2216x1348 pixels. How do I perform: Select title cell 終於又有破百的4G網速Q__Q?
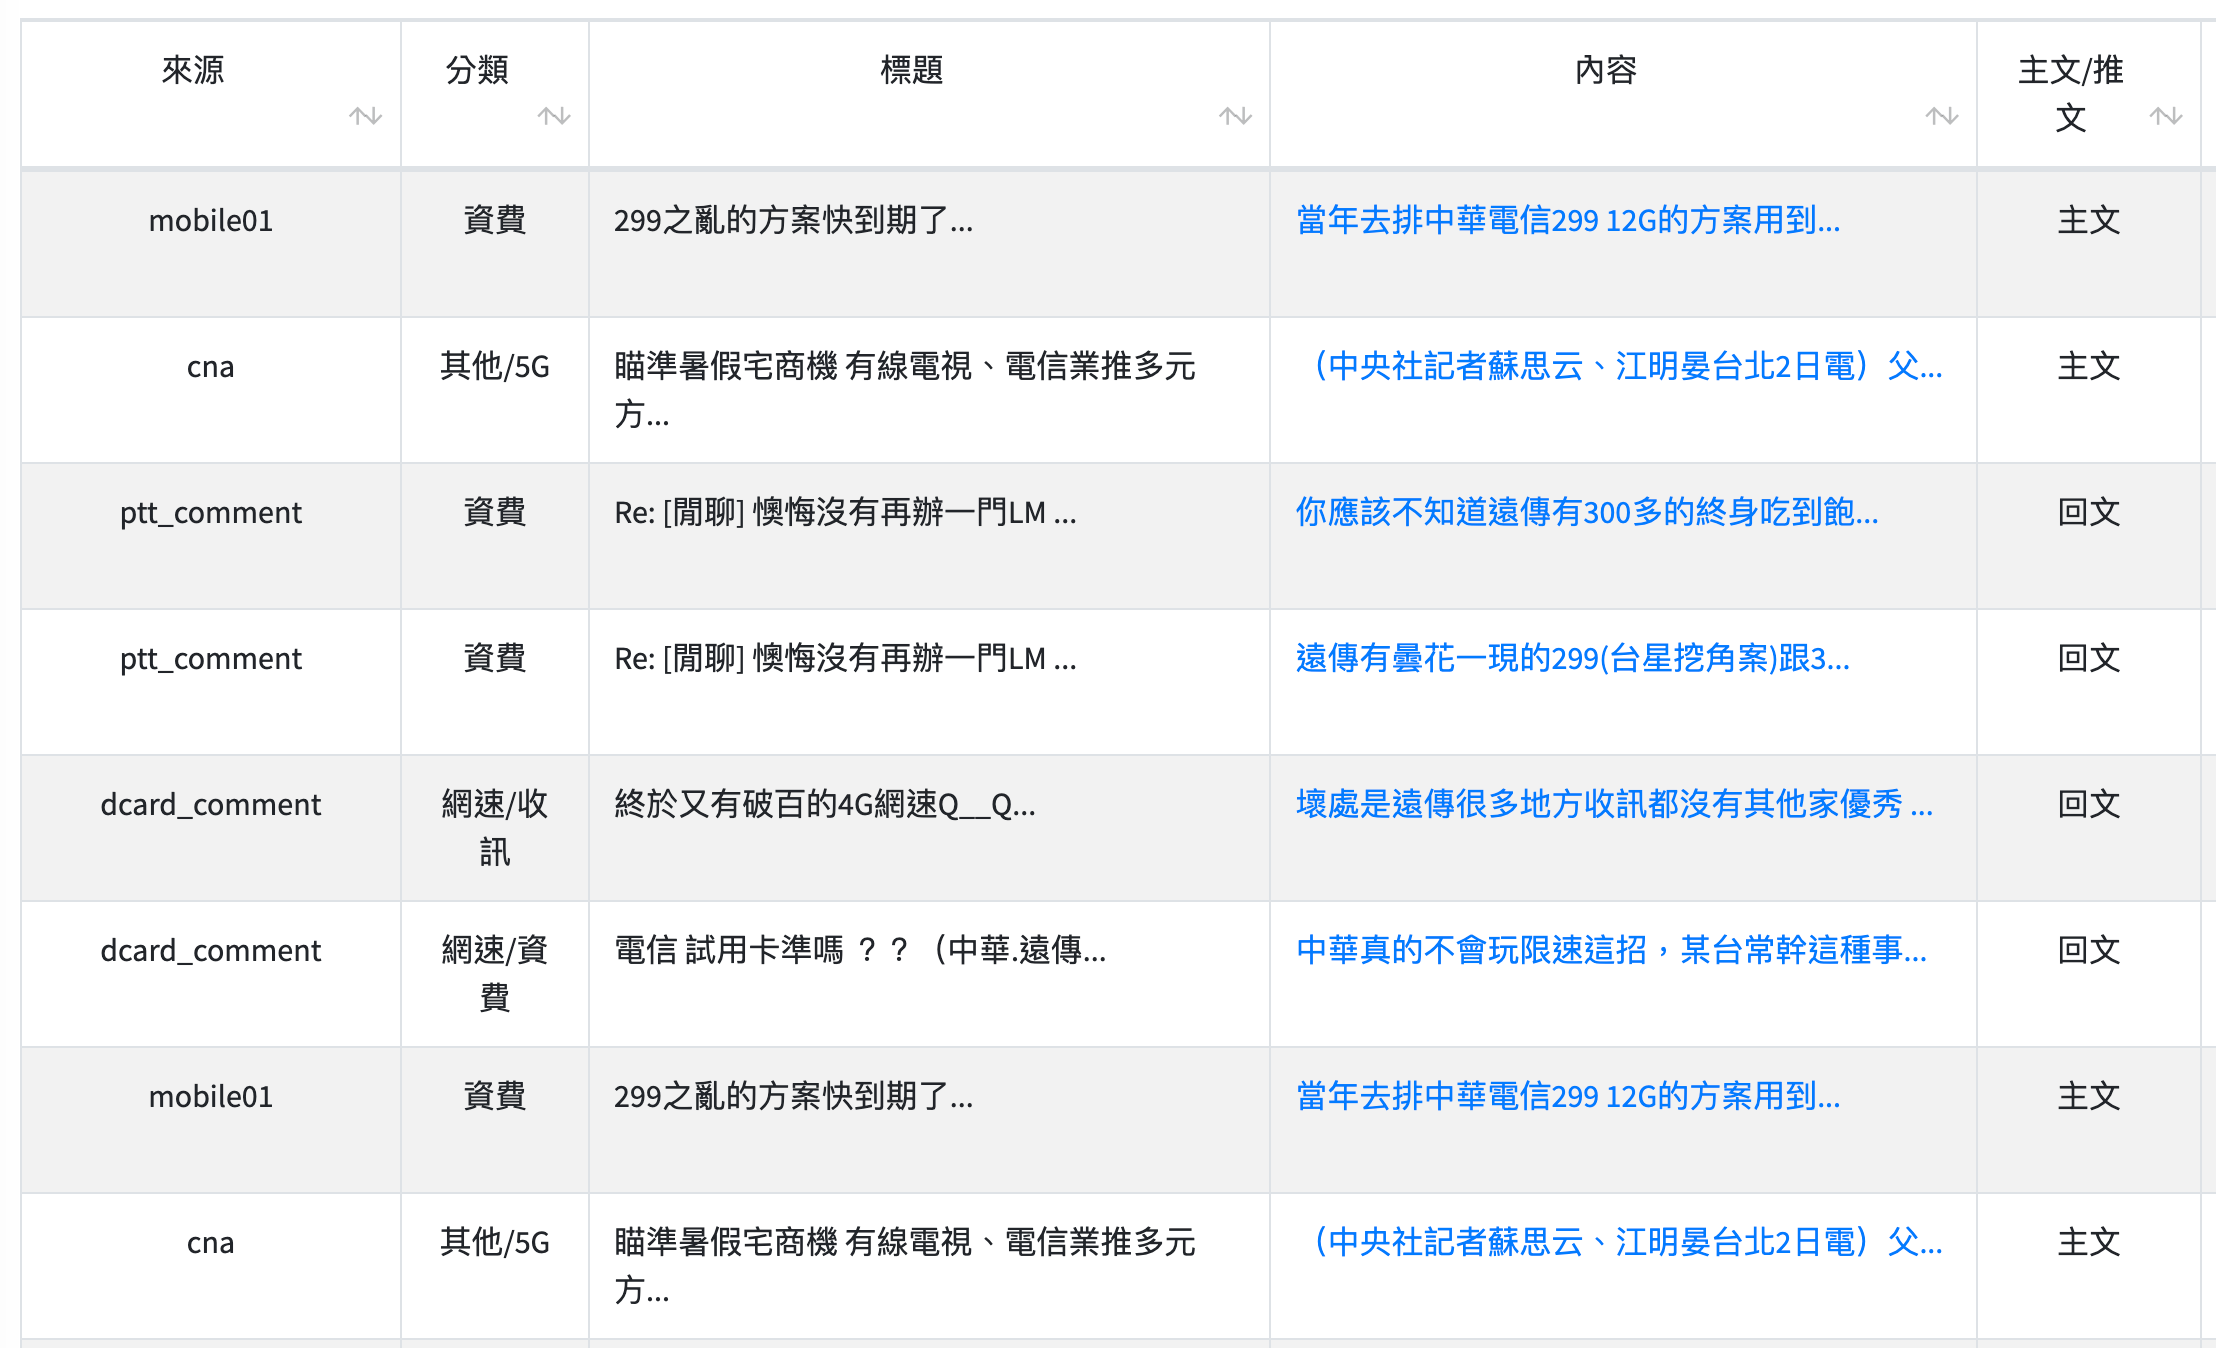pyautogui.click(x=824, y=804)
